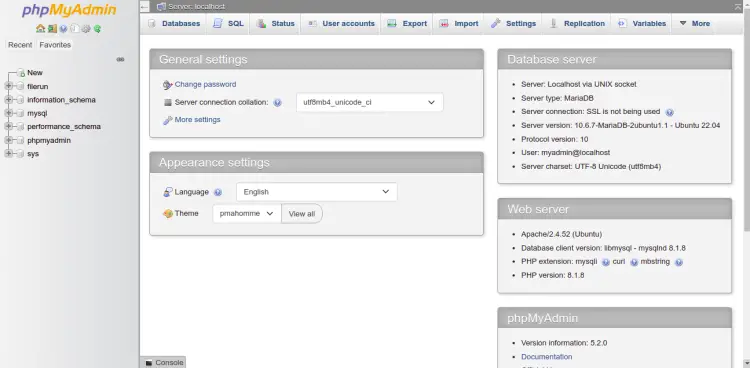Click the sys database icon
This screenshot has width=750, height=368.
pos(20,154)
